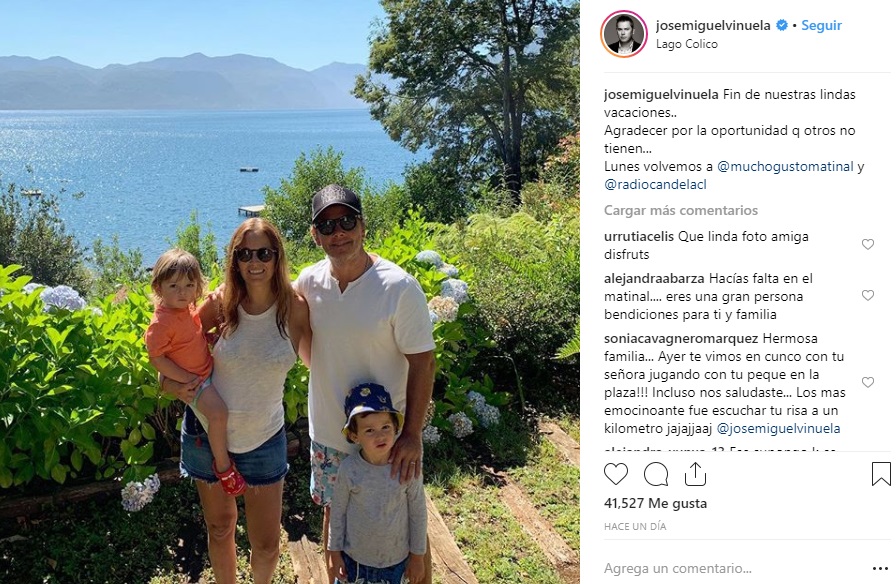Open the family vacation photo
Viewport: 896px width, 584px height.
pos(290,292)
